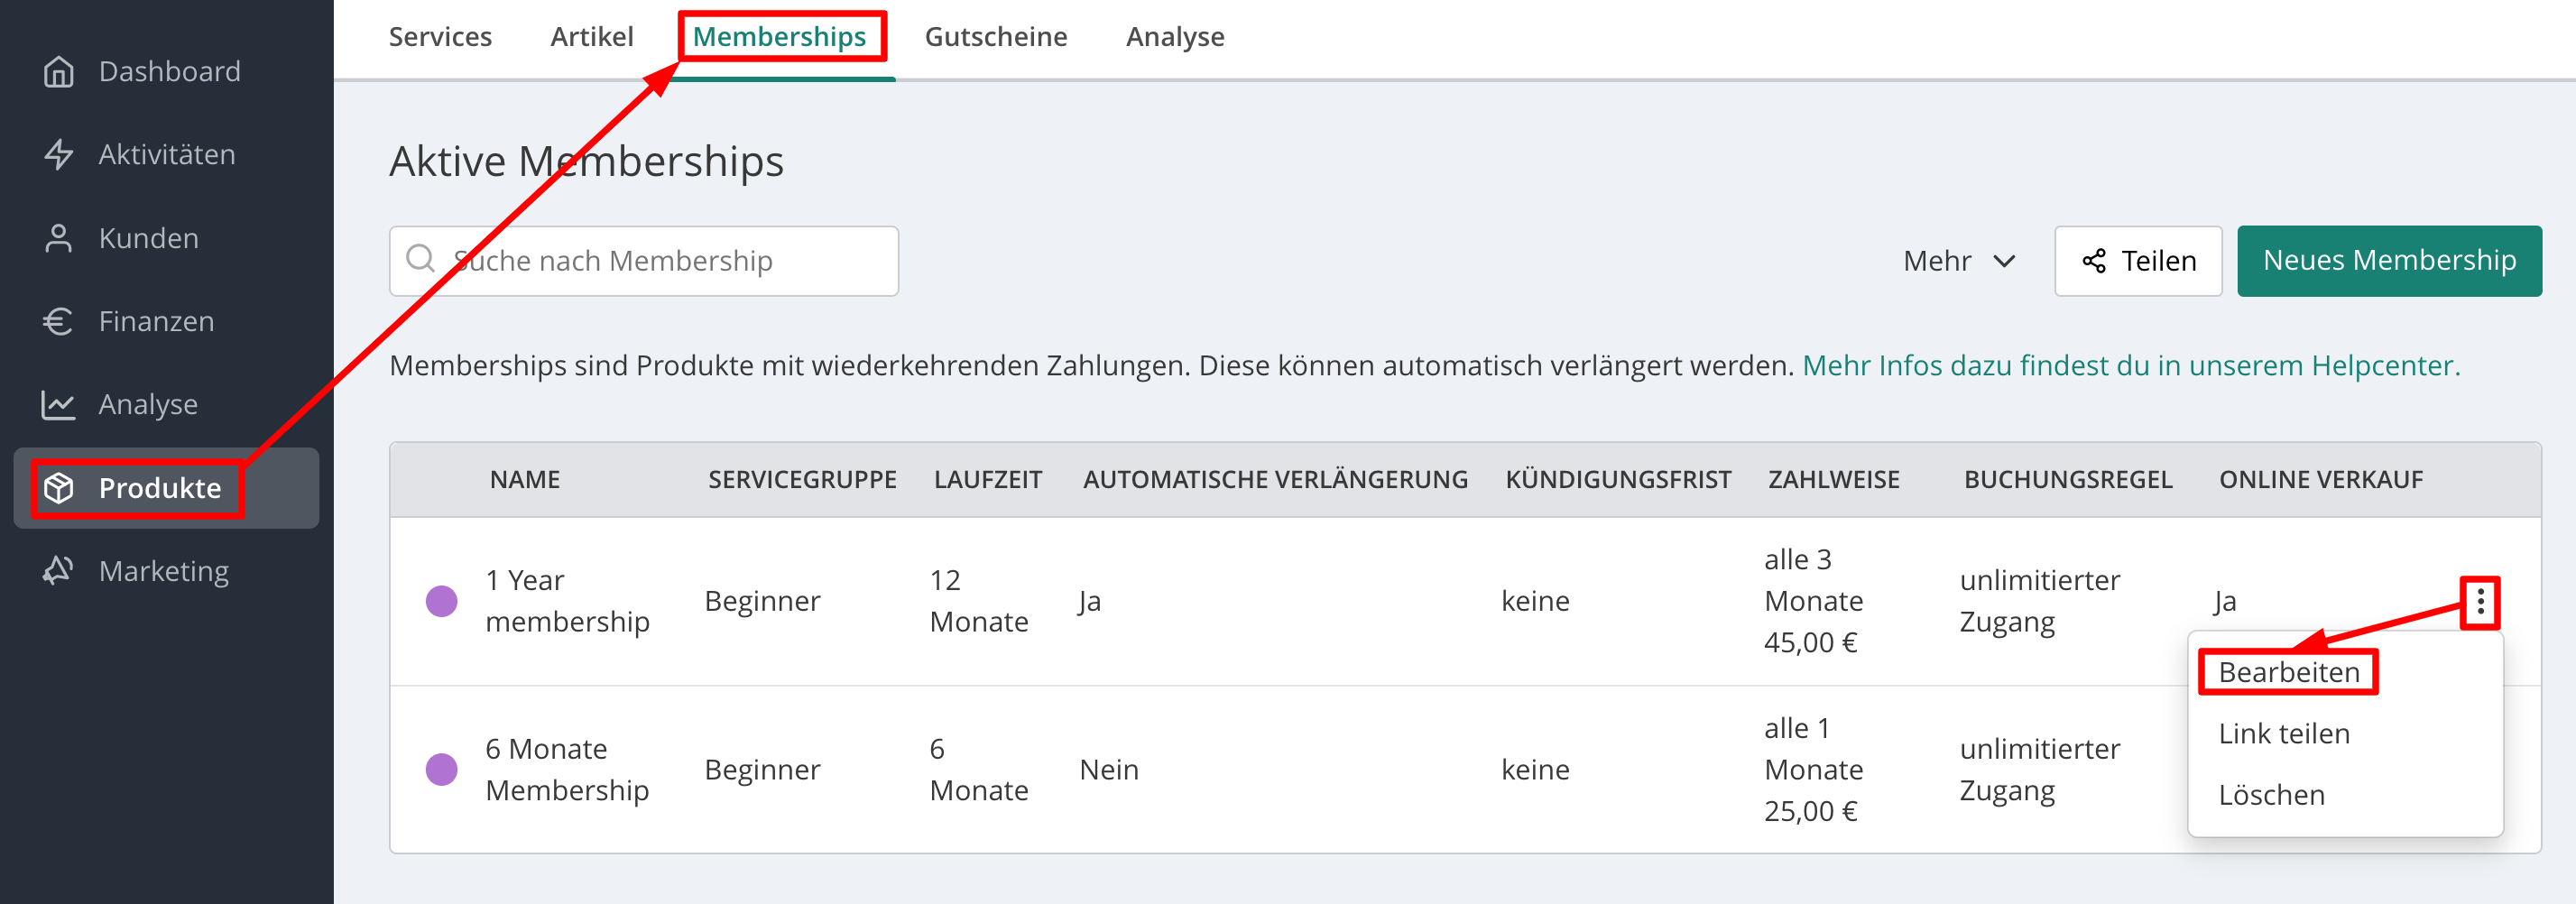Click 'Nein' auto-renewal cell of 6 Monate

tap(1109, 770)
